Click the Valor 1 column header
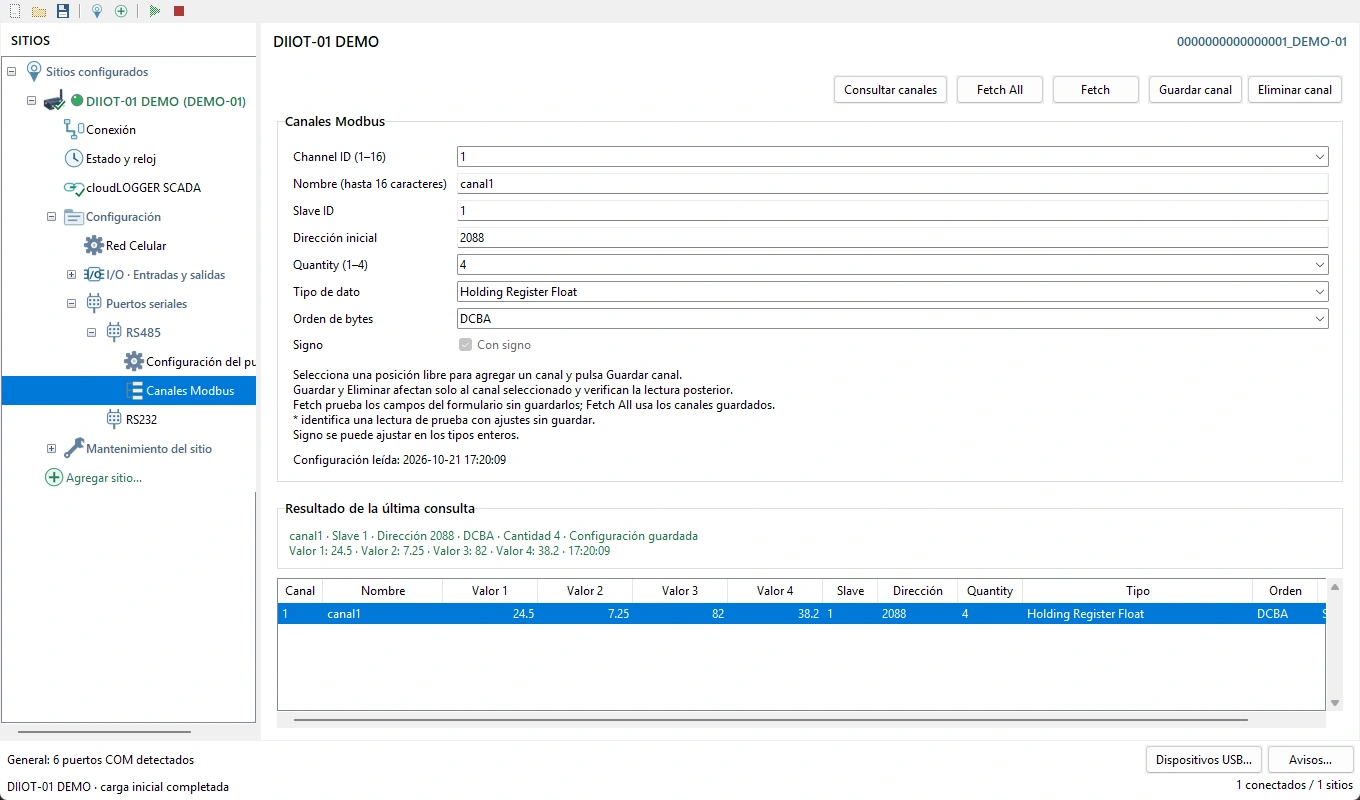Image resolution: width=1360 pixels, height=800 pixels. point(490,591)
